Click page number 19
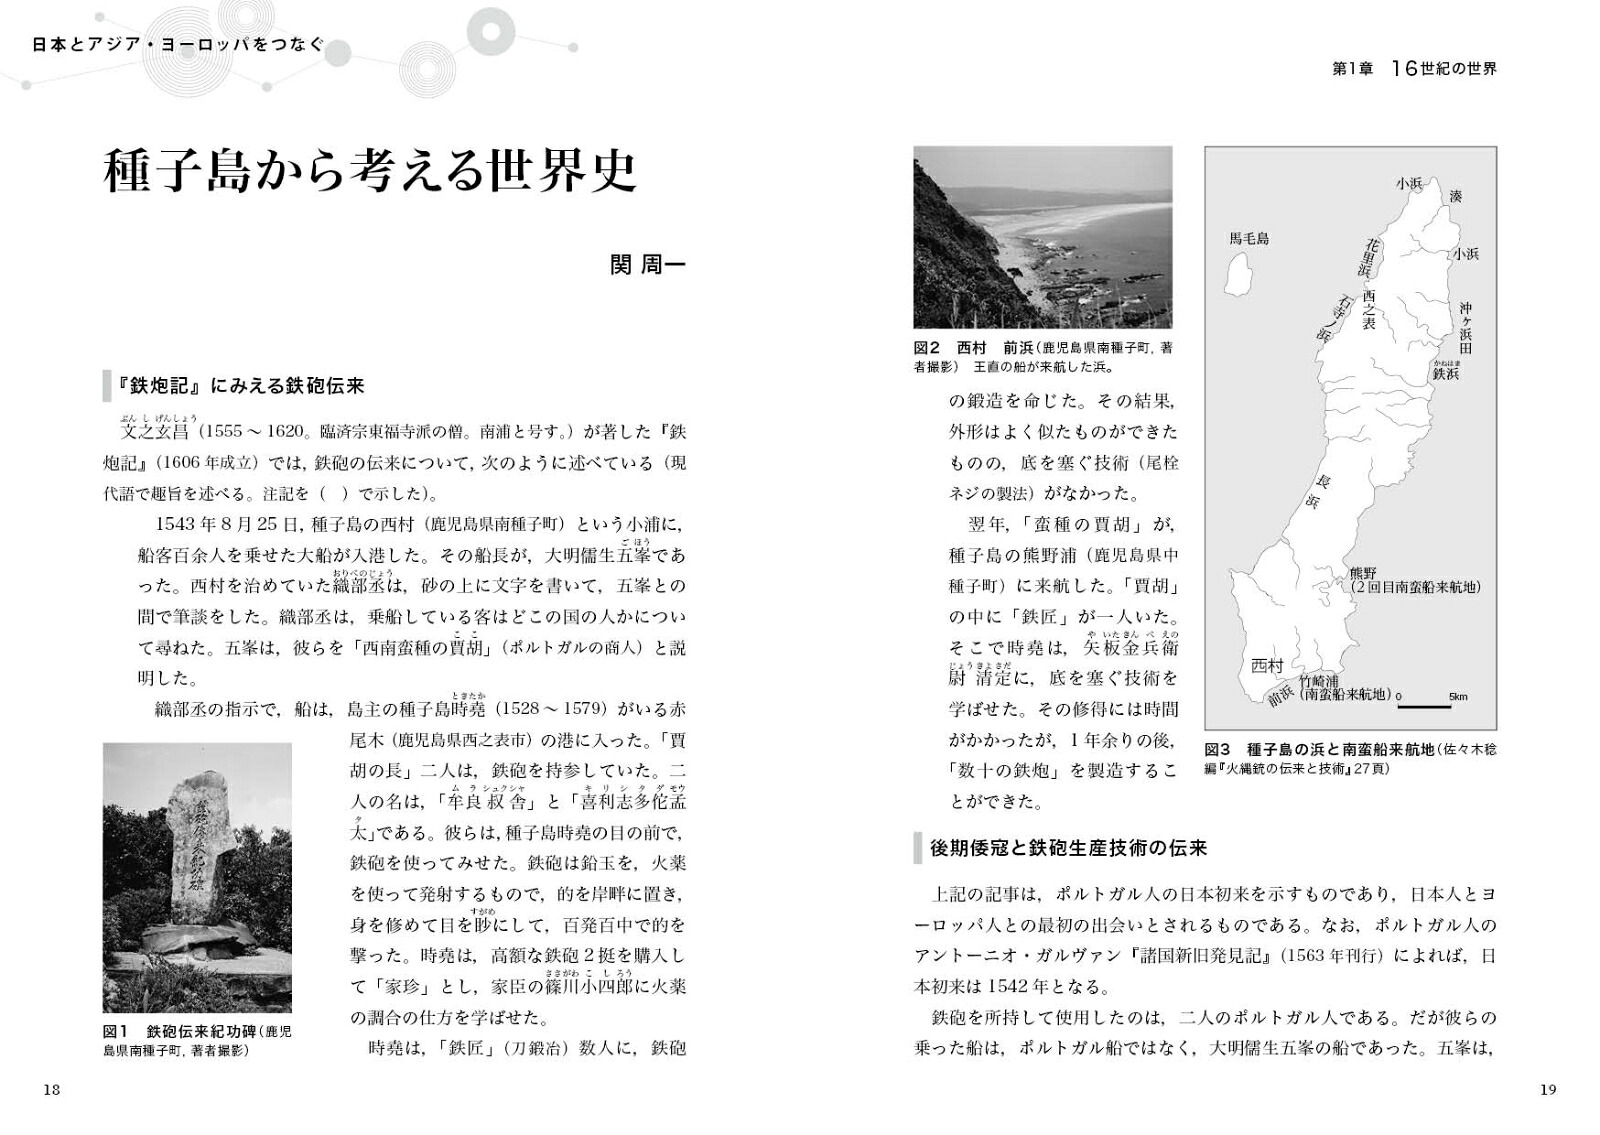The height and width of the screenshot is (1135, 1600). point(1548,1090)
